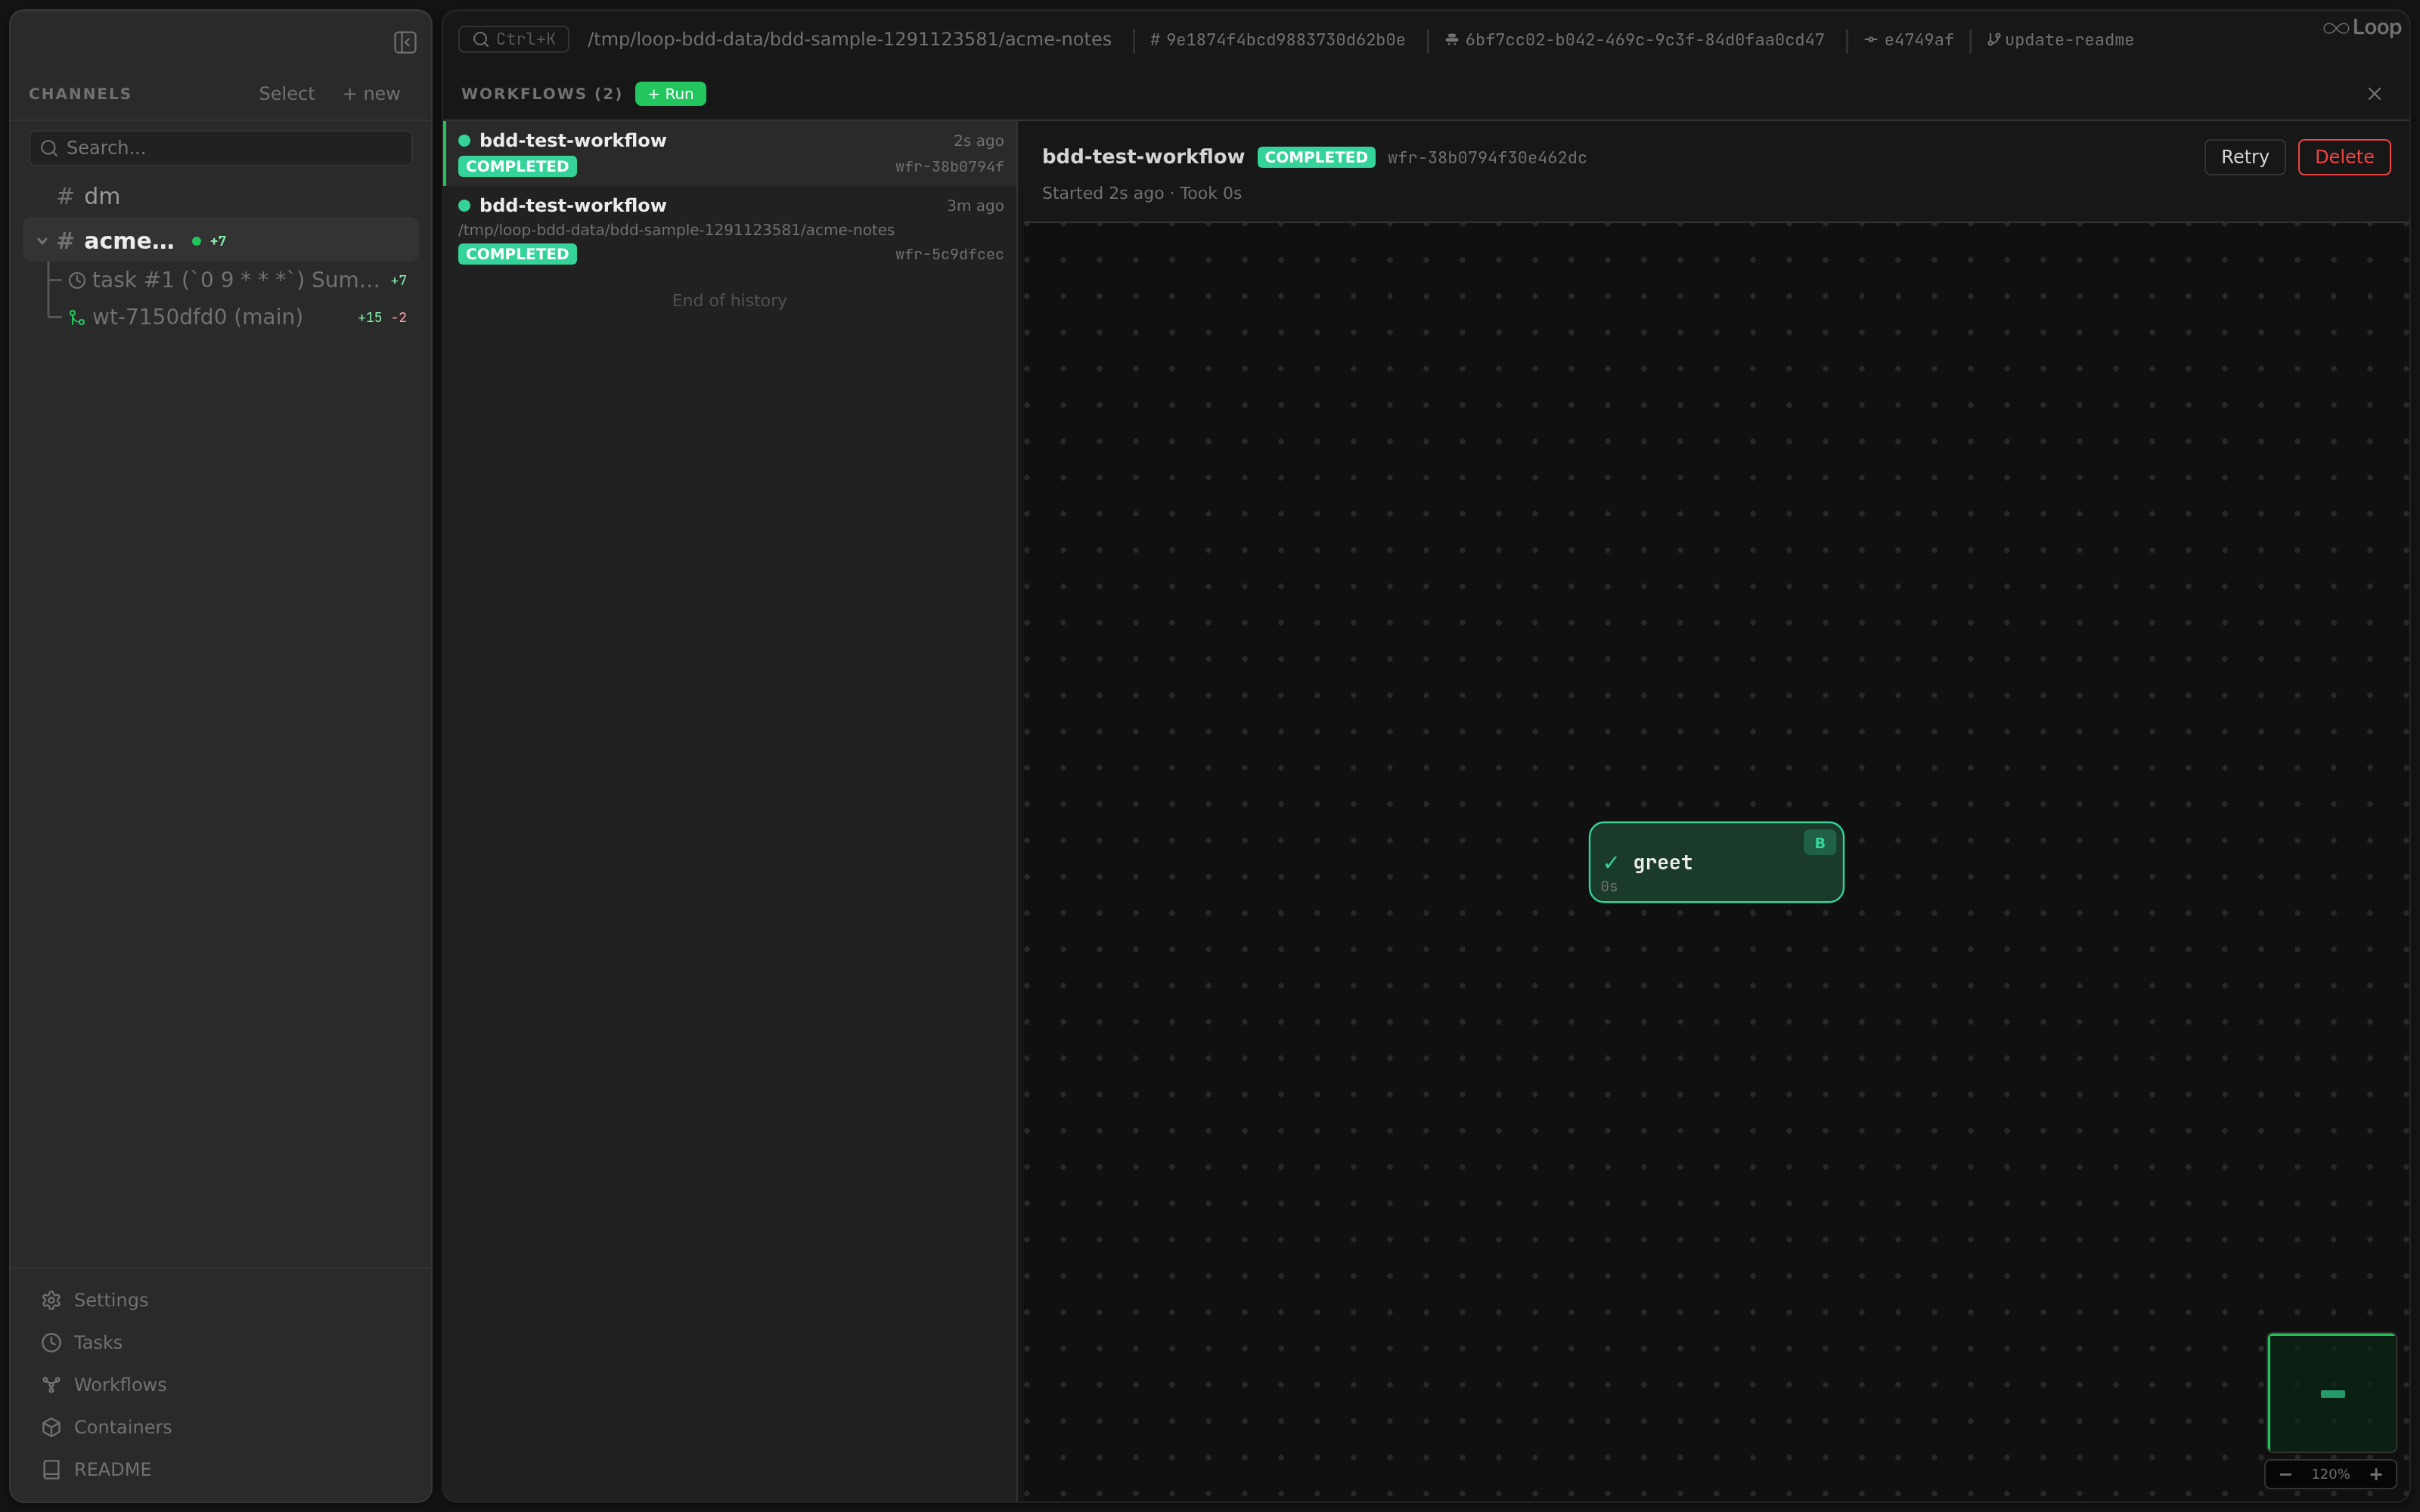The width and height of the screenshot is (2420, 1512).
Task: Click the +15 additions count
Action: [369, 317]
